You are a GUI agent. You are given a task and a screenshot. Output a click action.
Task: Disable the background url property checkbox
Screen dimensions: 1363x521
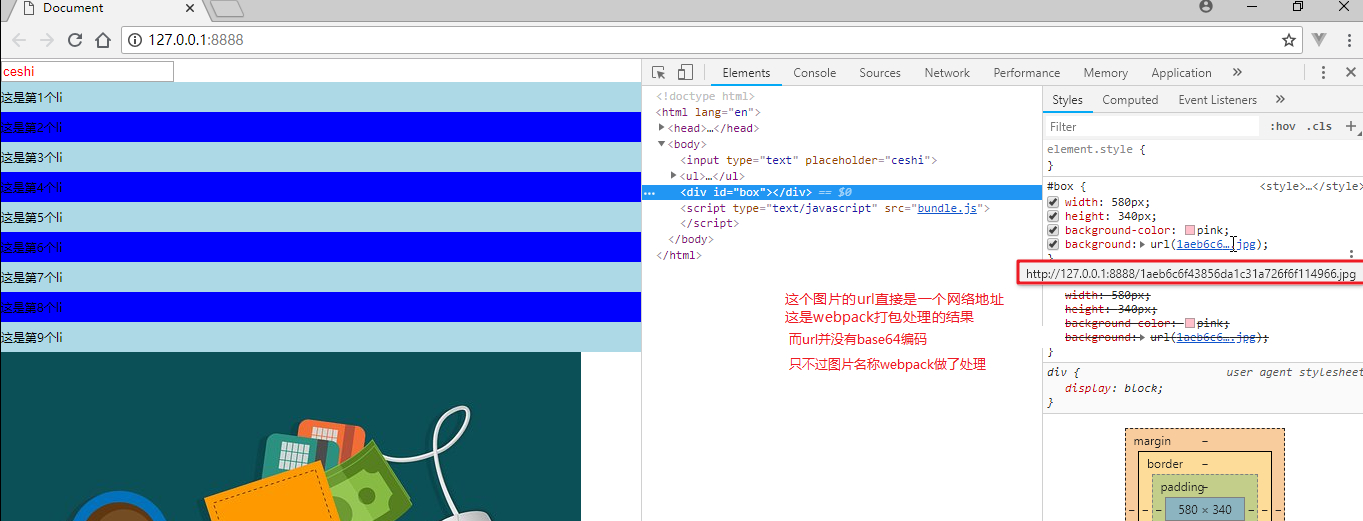(1052, 244)
